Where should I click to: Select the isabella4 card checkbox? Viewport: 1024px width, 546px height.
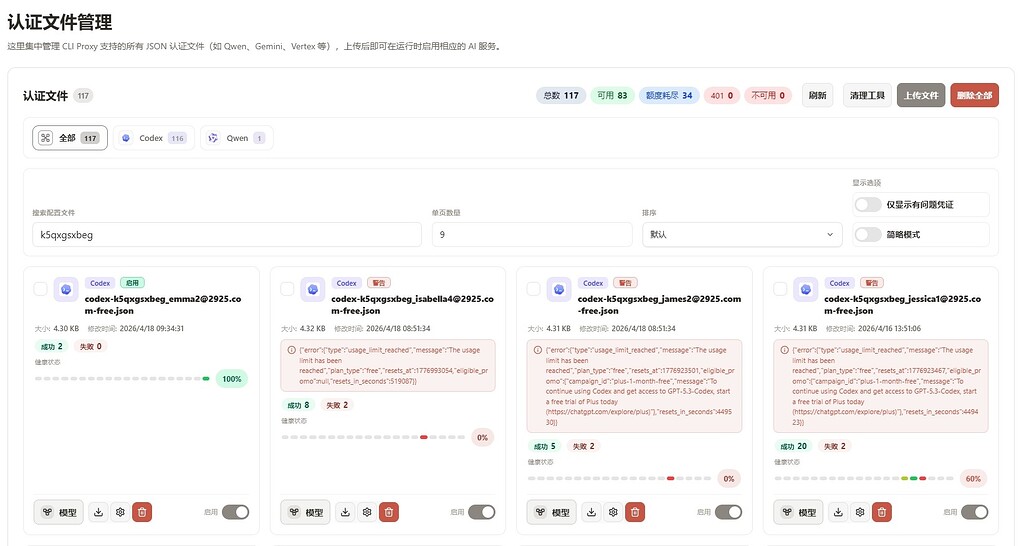(x=287, y=289)
